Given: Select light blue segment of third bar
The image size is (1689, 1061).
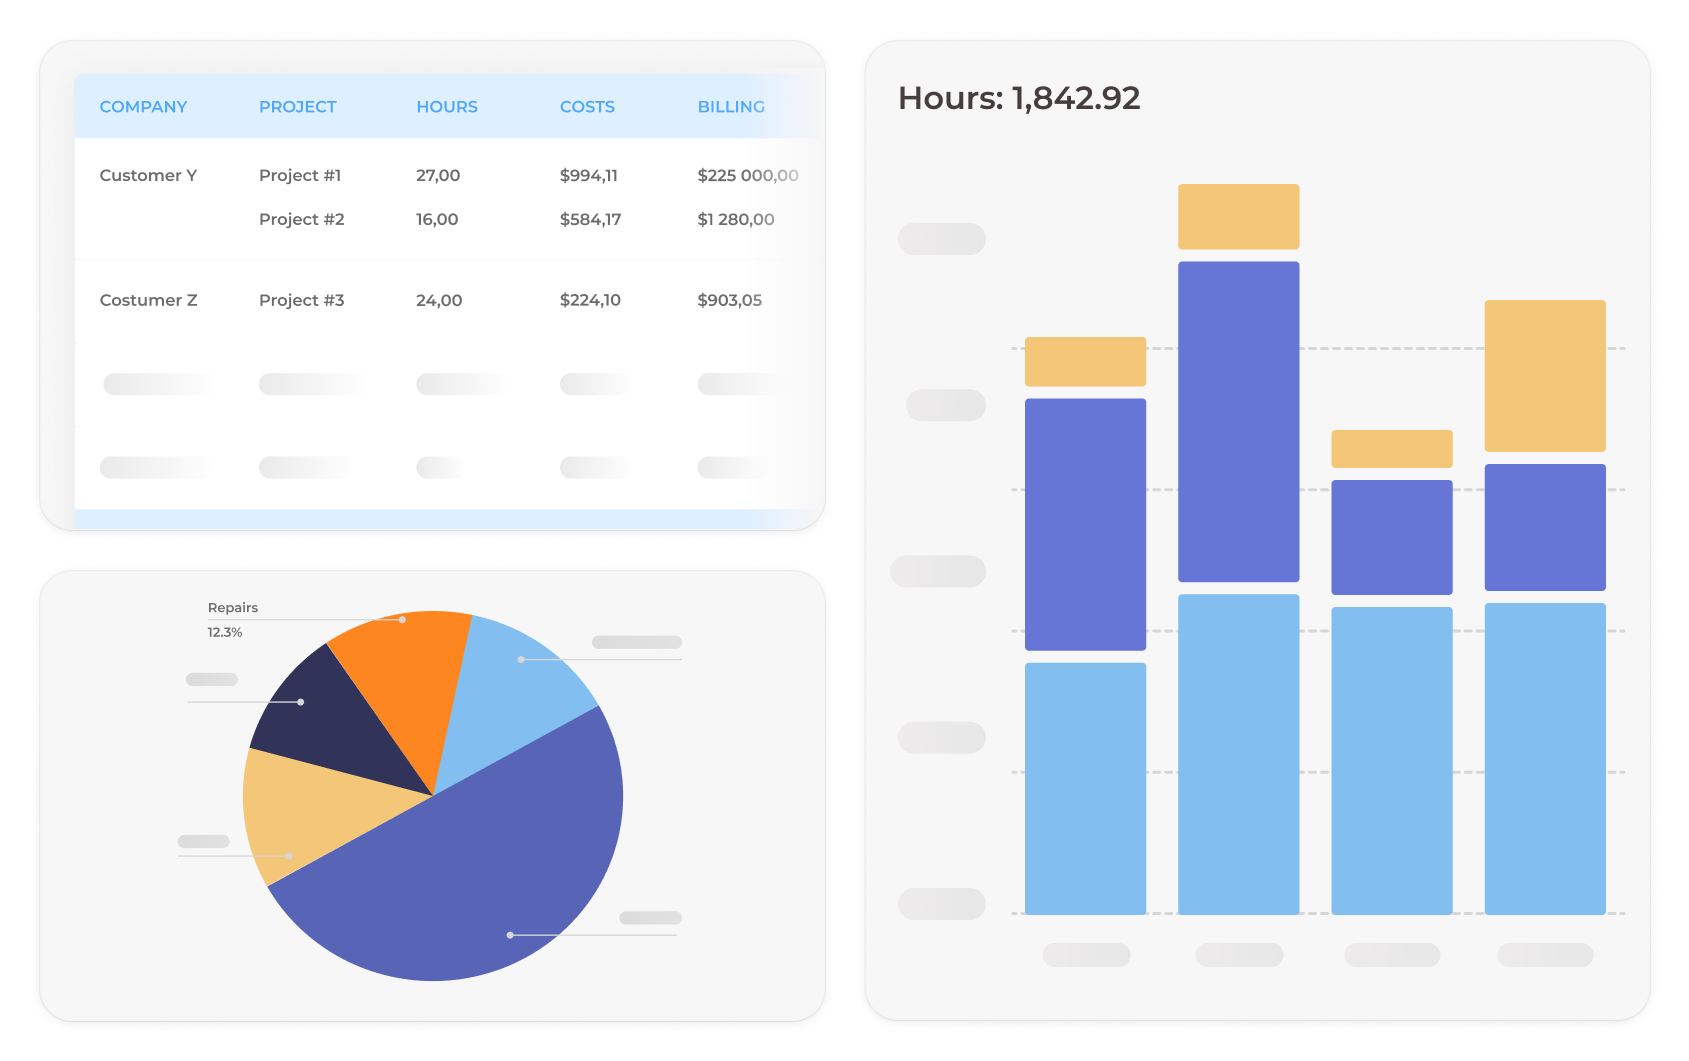Looking at the screenshot, I should click(x=1391, y=760).
